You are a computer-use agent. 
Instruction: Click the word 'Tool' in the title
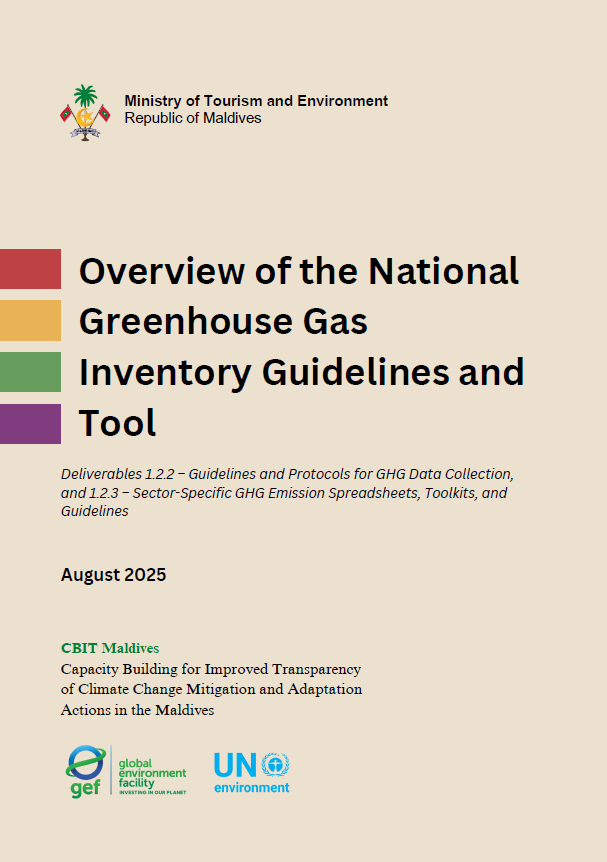coord(118,423)
